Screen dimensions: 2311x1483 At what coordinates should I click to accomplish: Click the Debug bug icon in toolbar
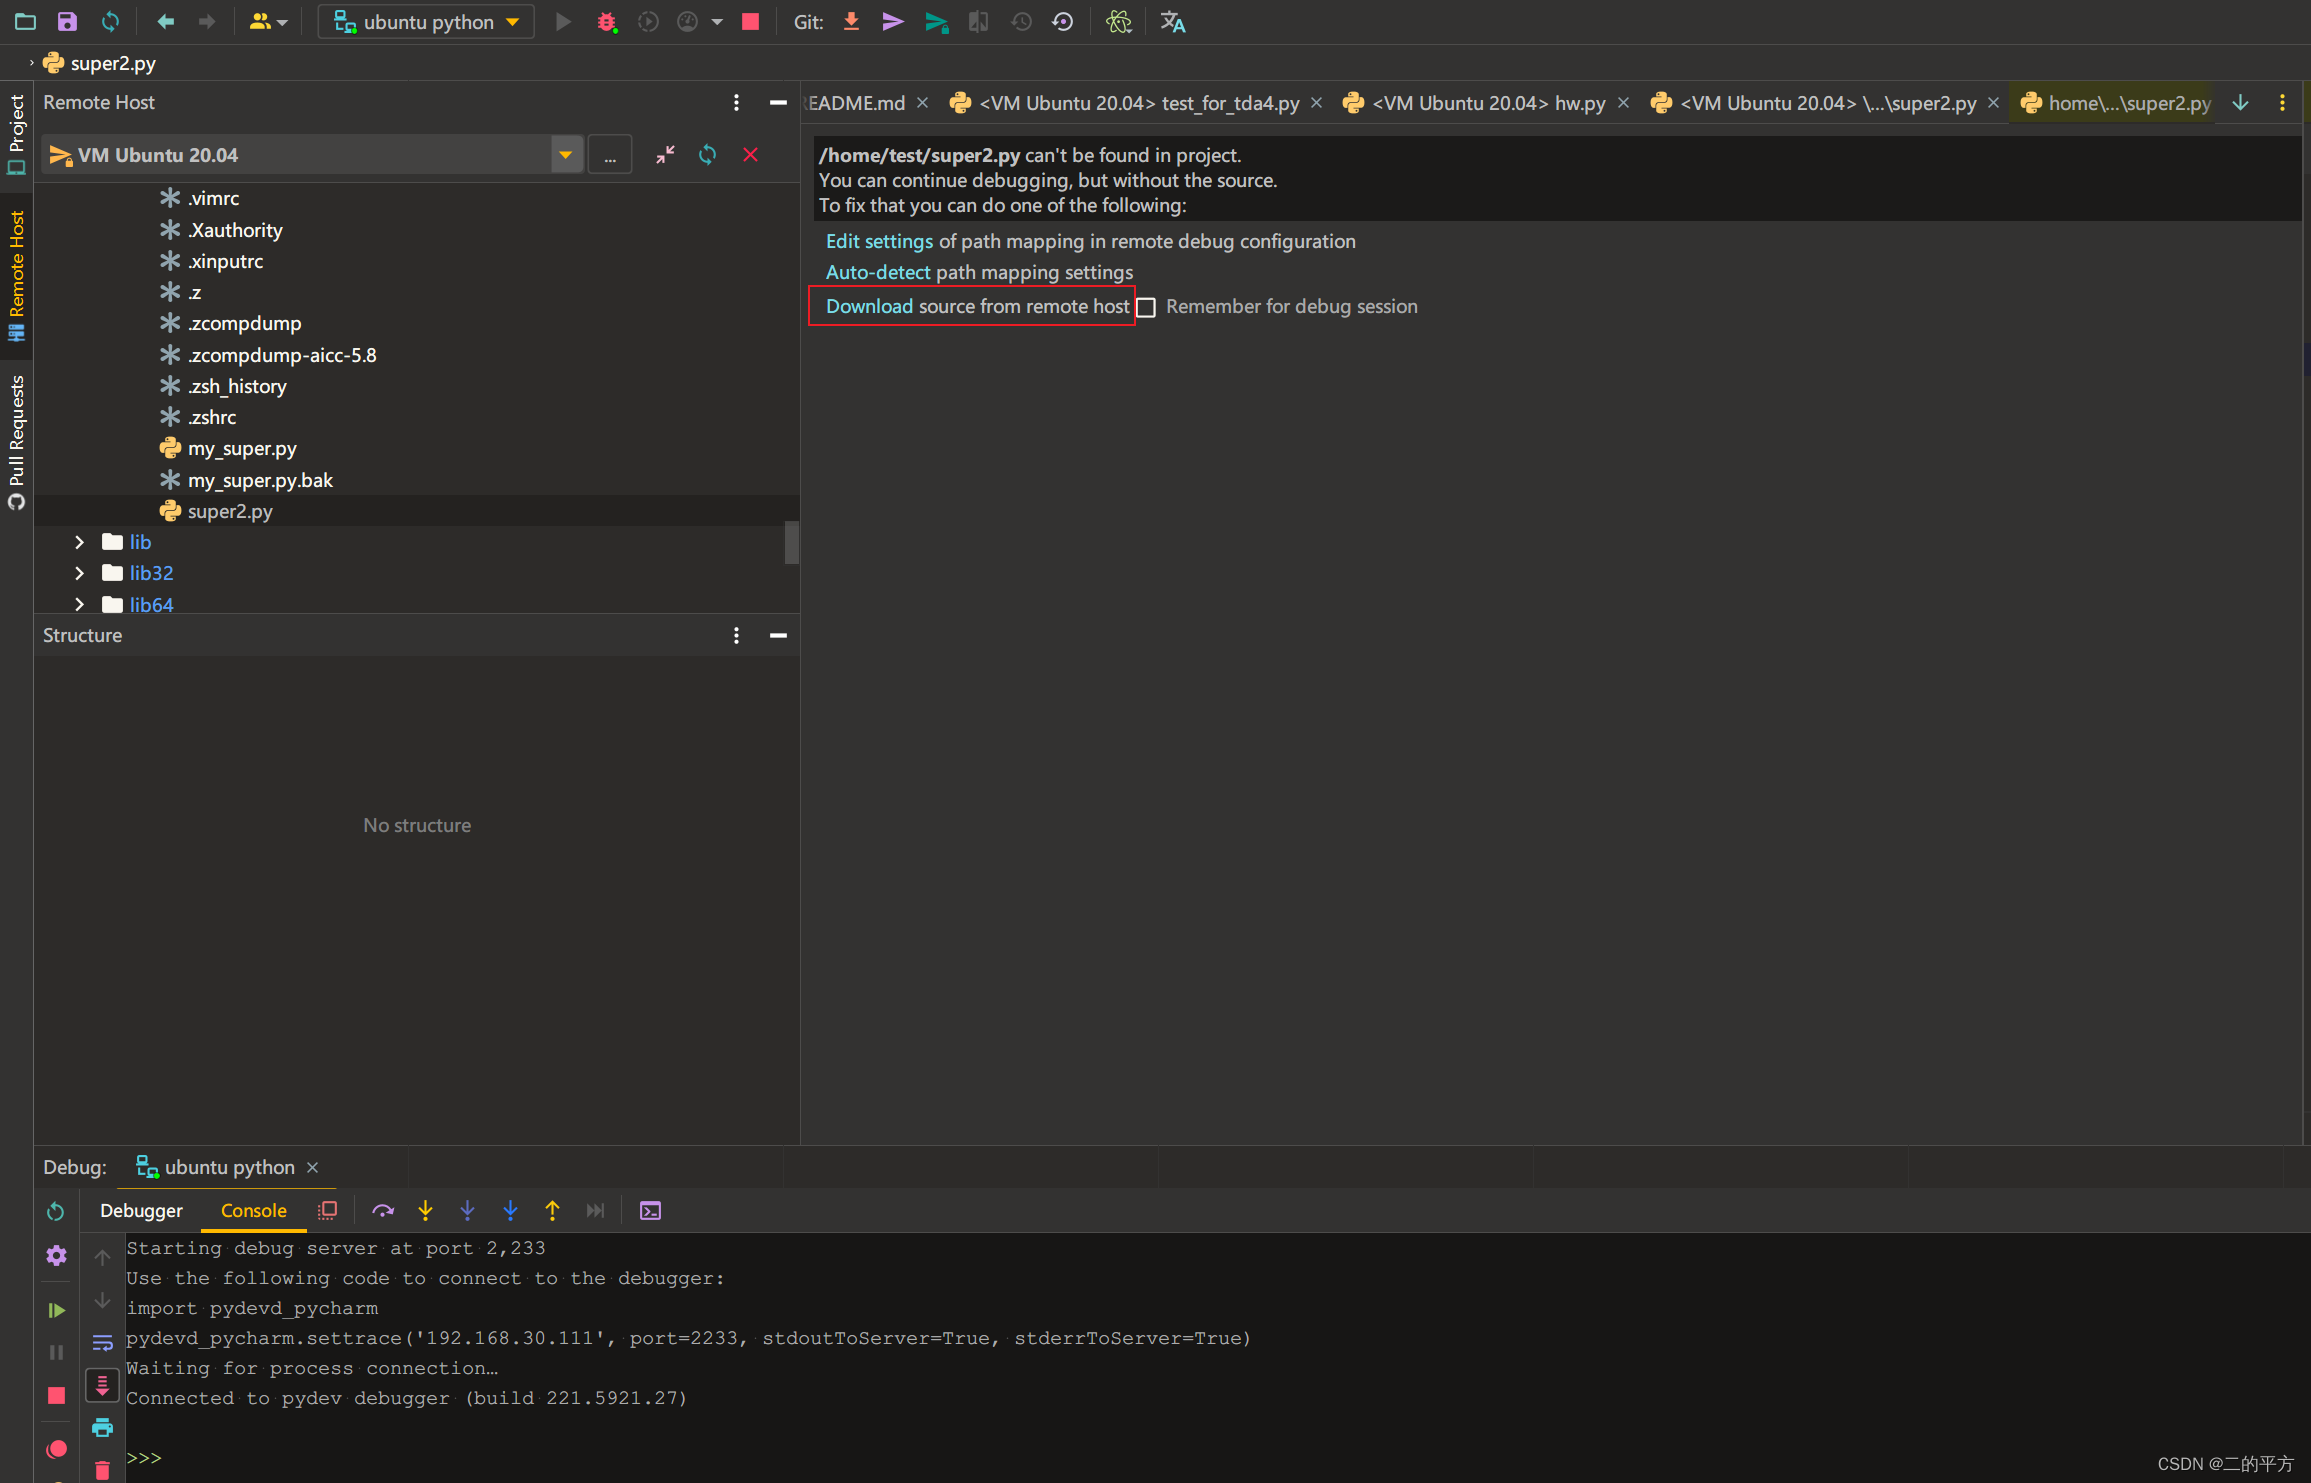tap(606, 22)
